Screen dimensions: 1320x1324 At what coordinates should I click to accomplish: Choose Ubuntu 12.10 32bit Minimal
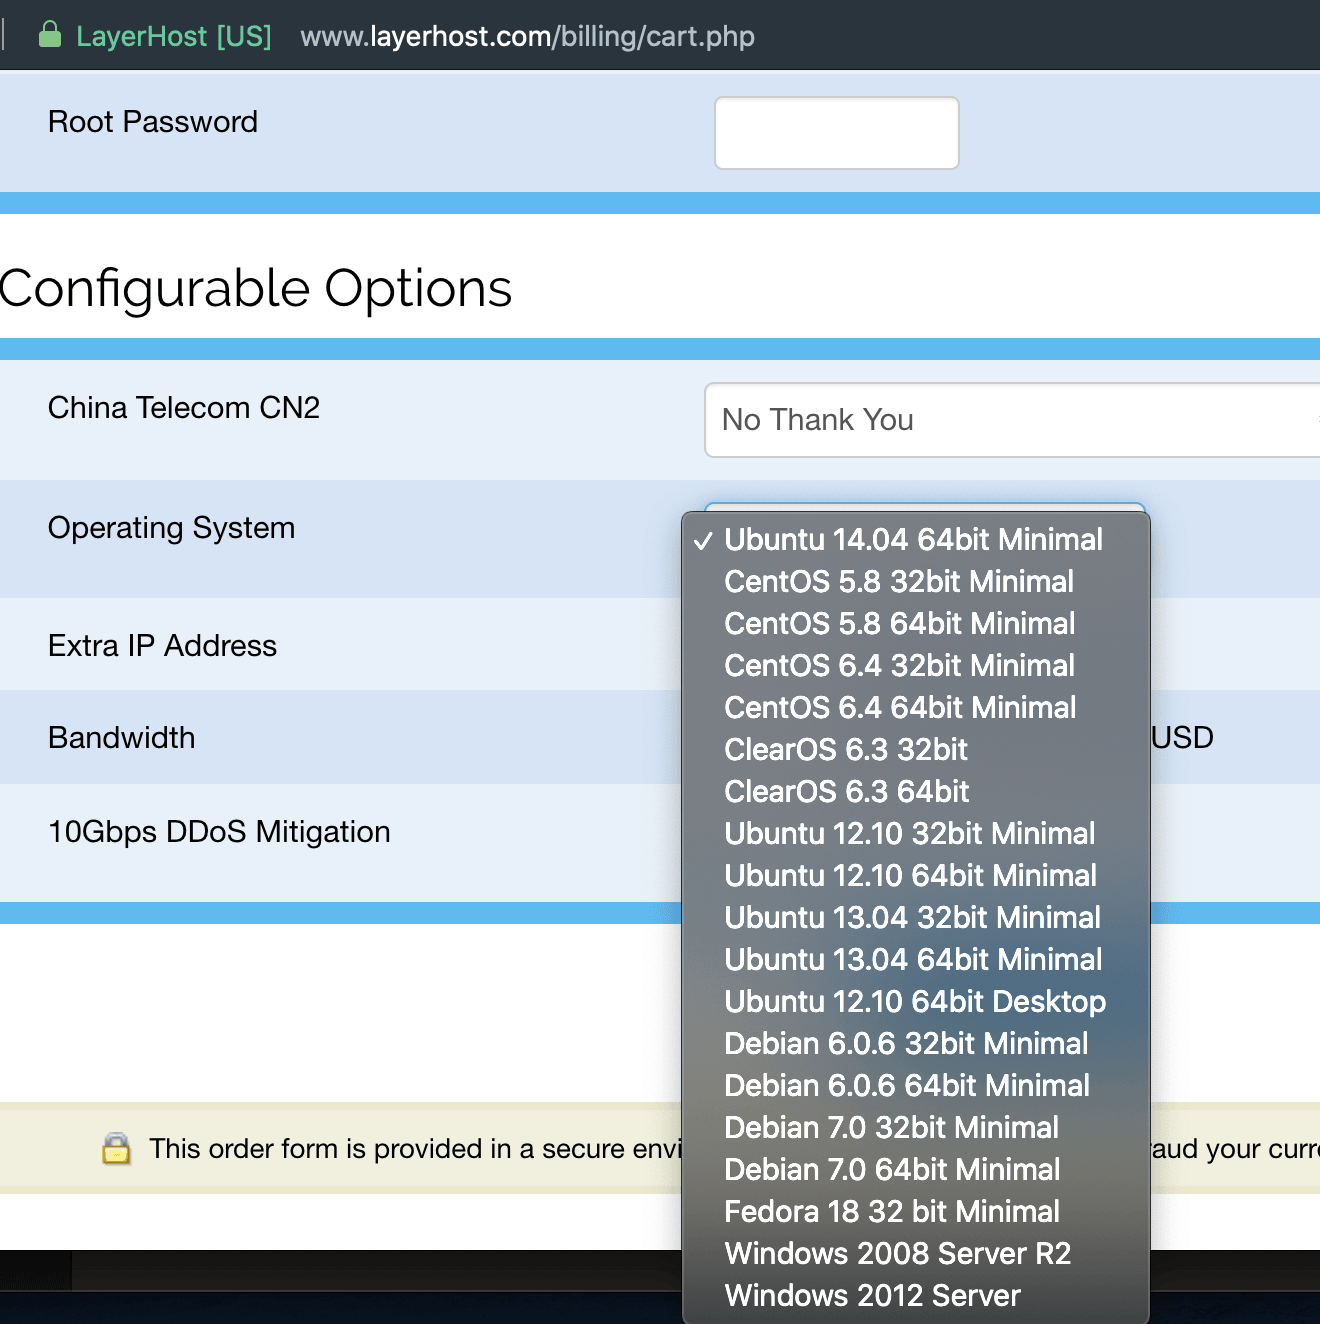pyautogui.click(x=909, y=834)
